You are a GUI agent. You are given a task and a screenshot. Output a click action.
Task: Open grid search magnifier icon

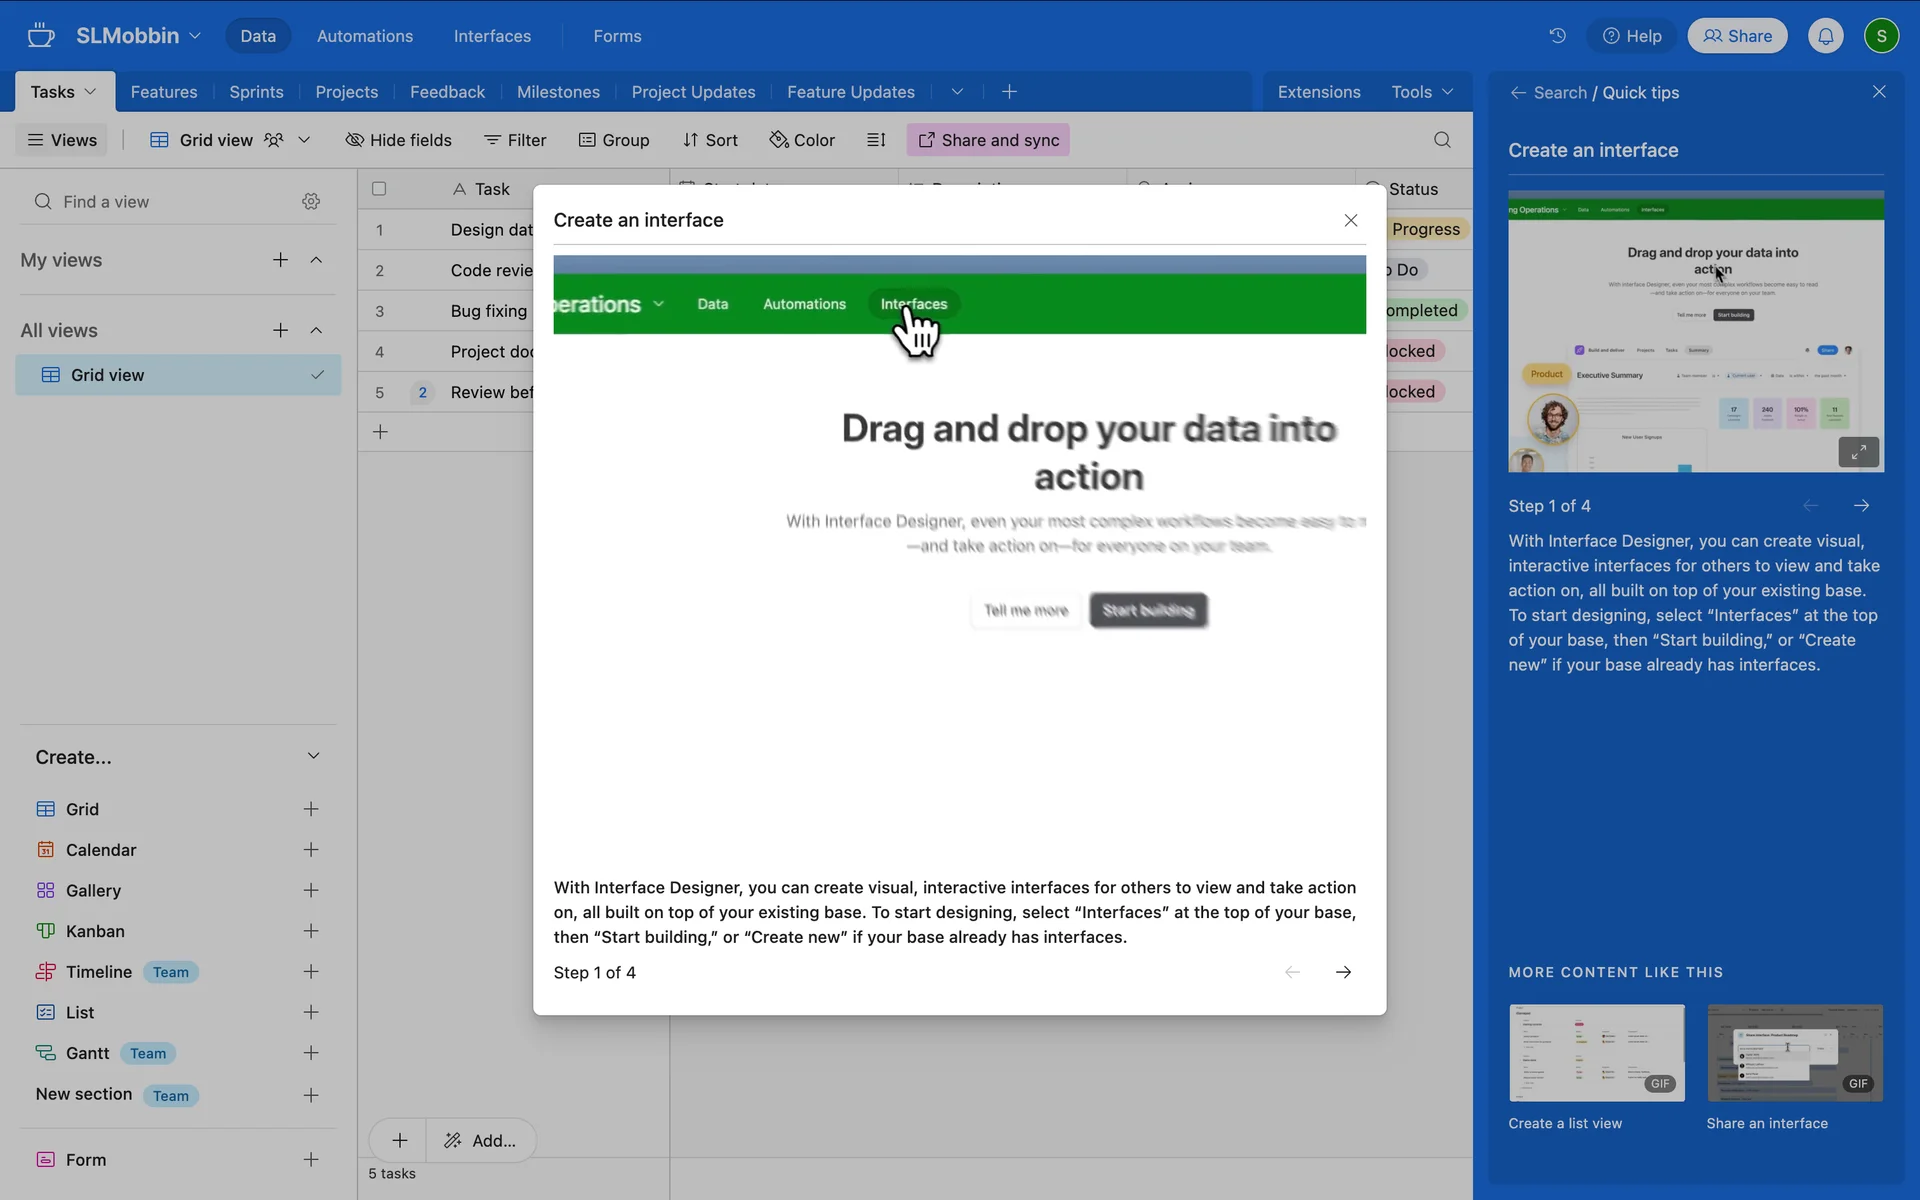[1441, 140]
